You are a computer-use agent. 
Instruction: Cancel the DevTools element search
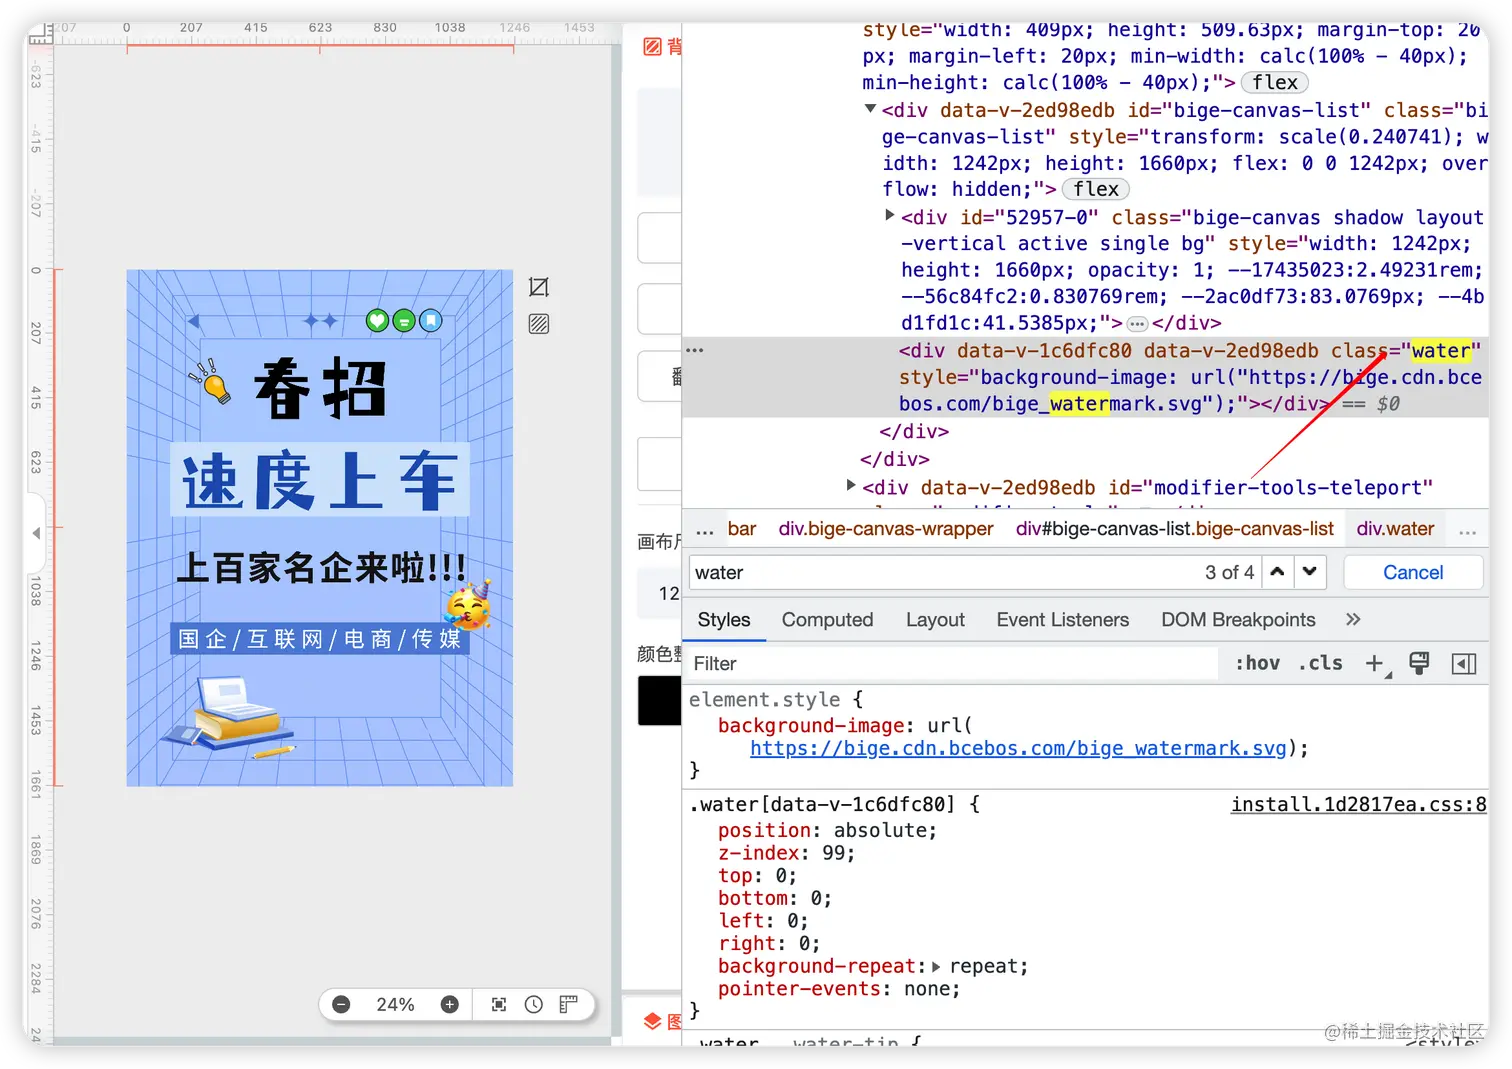tap(1413, 572)
